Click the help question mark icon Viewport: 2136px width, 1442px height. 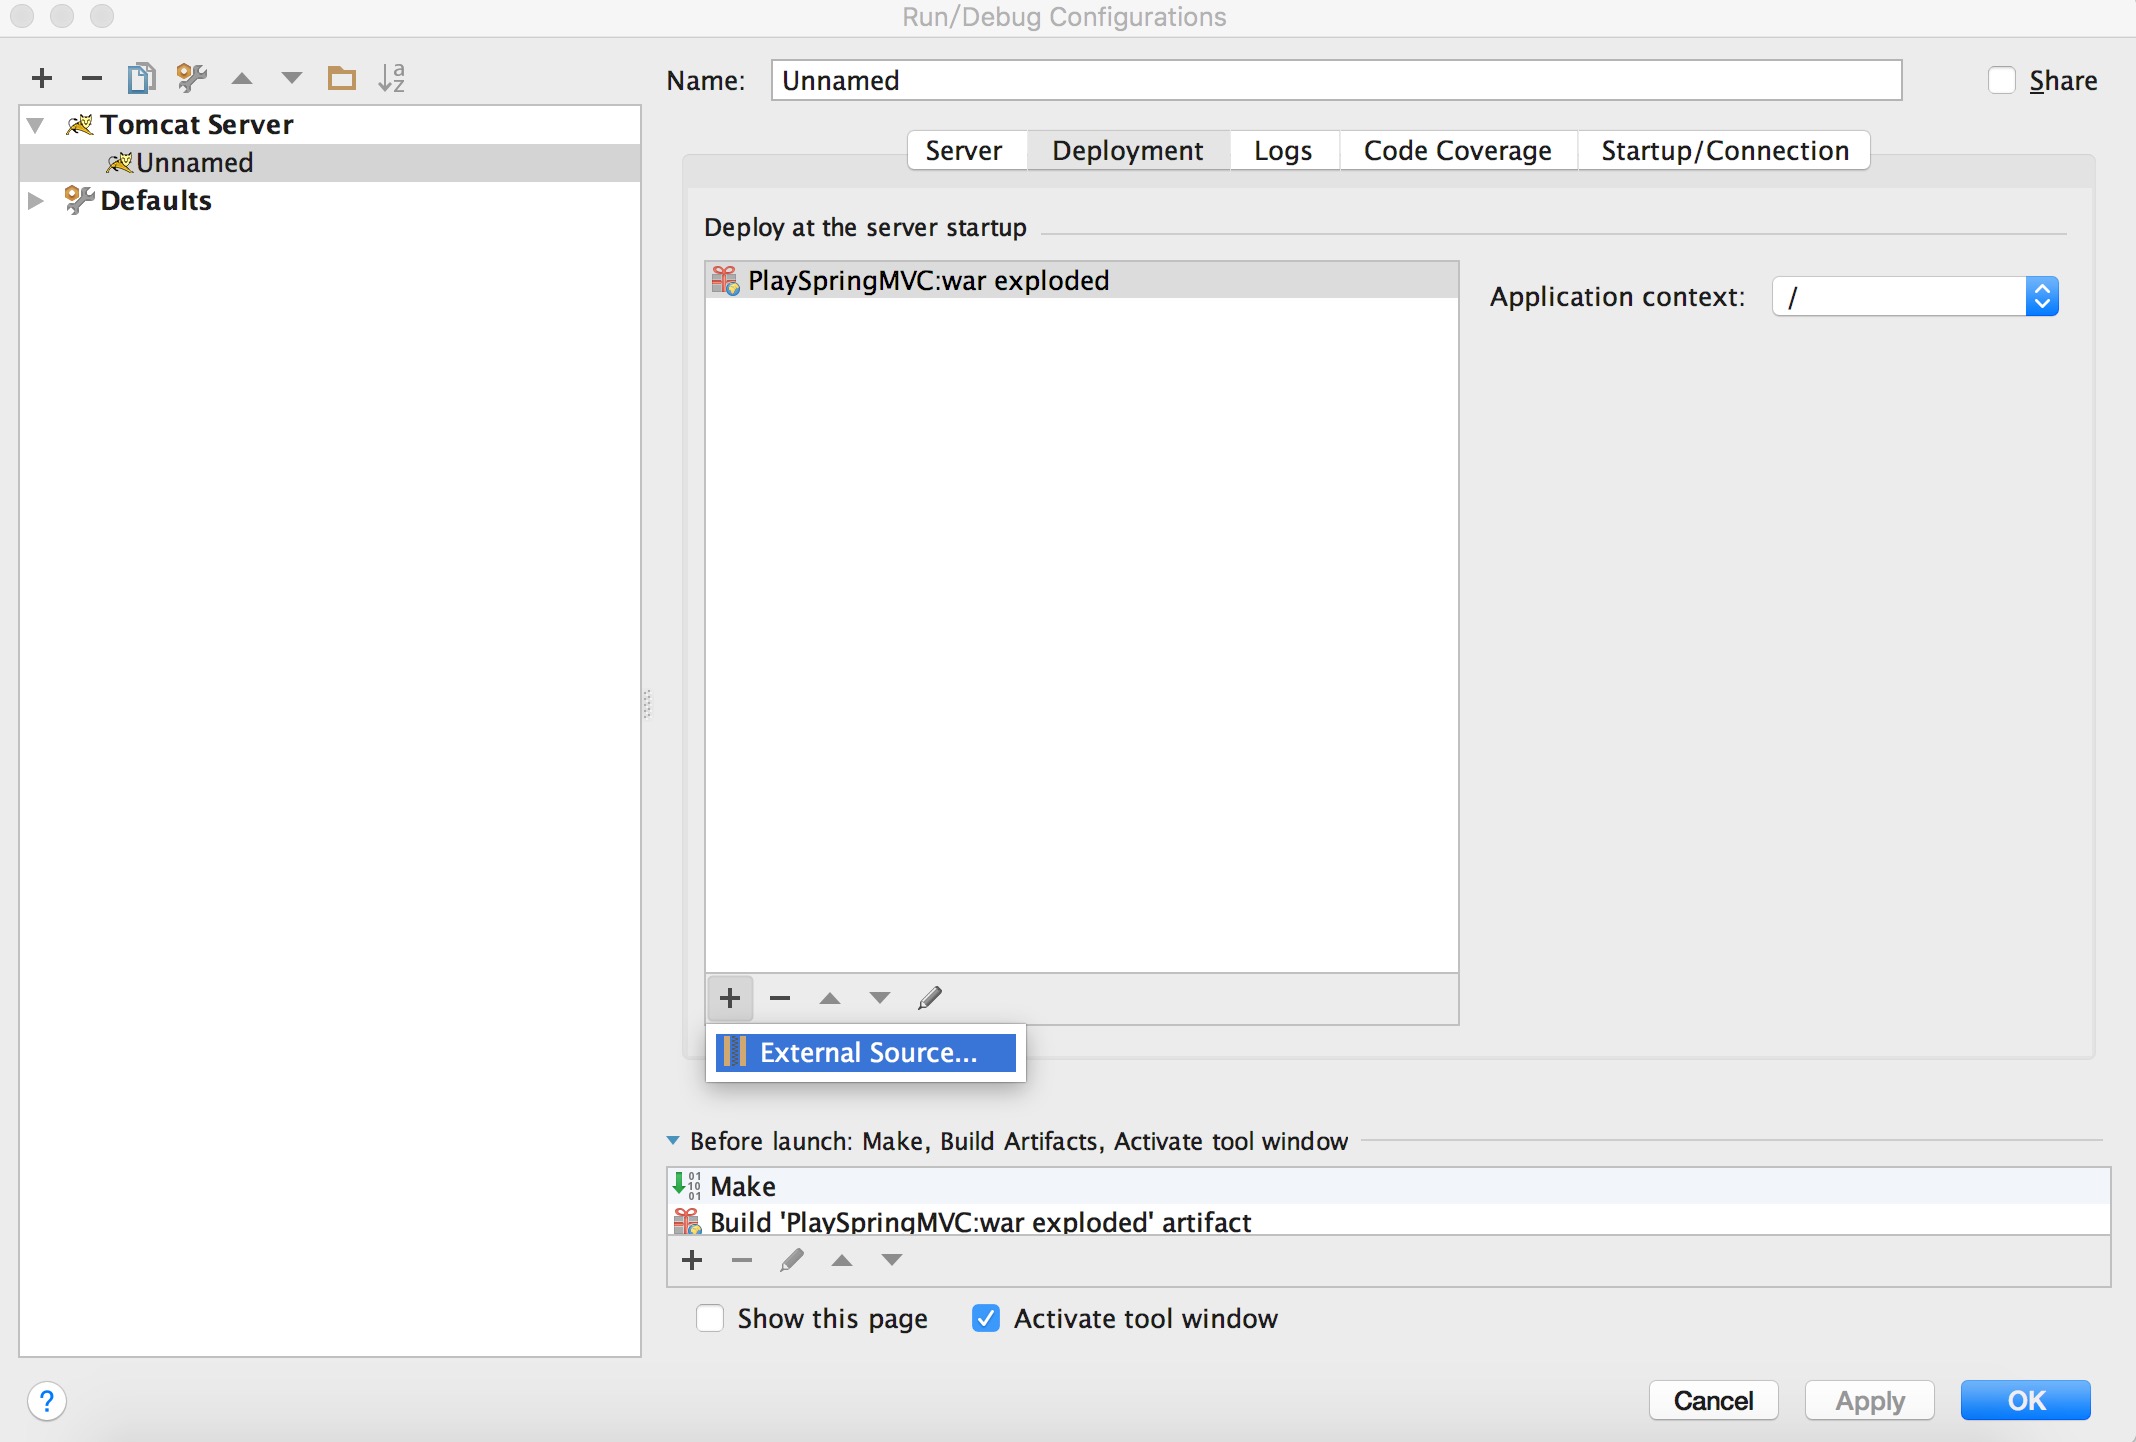coord(47,1401)
